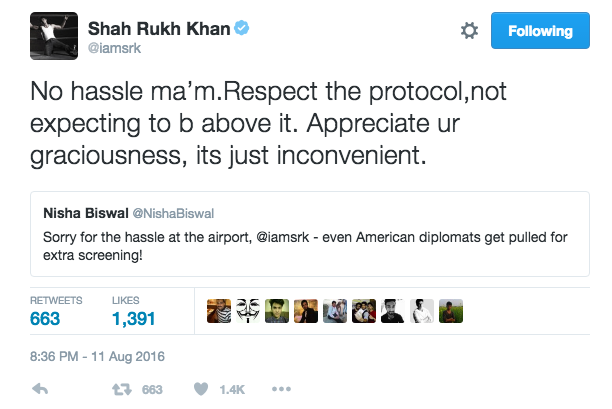Open the gear settings dropdown
This screenshot has width=612, height=409.
468,31
